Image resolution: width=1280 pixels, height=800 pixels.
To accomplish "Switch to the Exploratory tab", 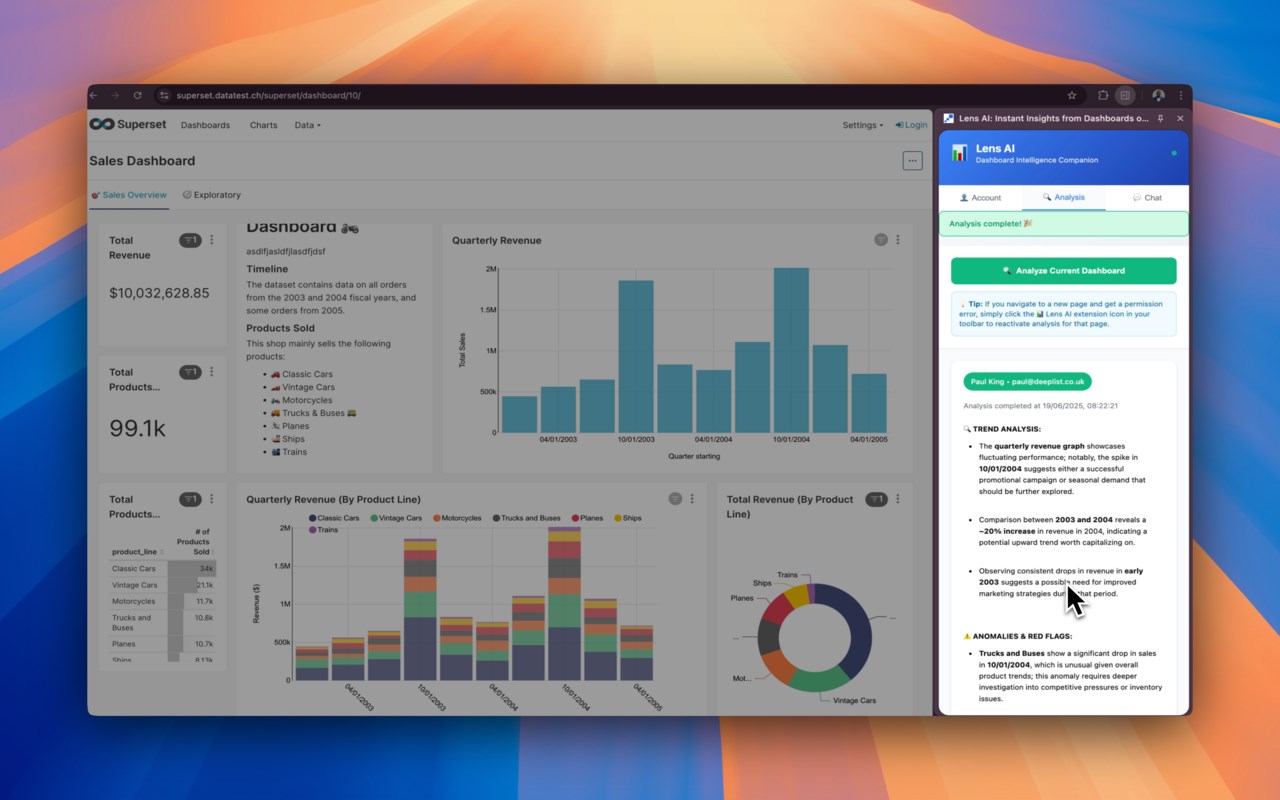I will pyautogui.click(x=212, y=195).
